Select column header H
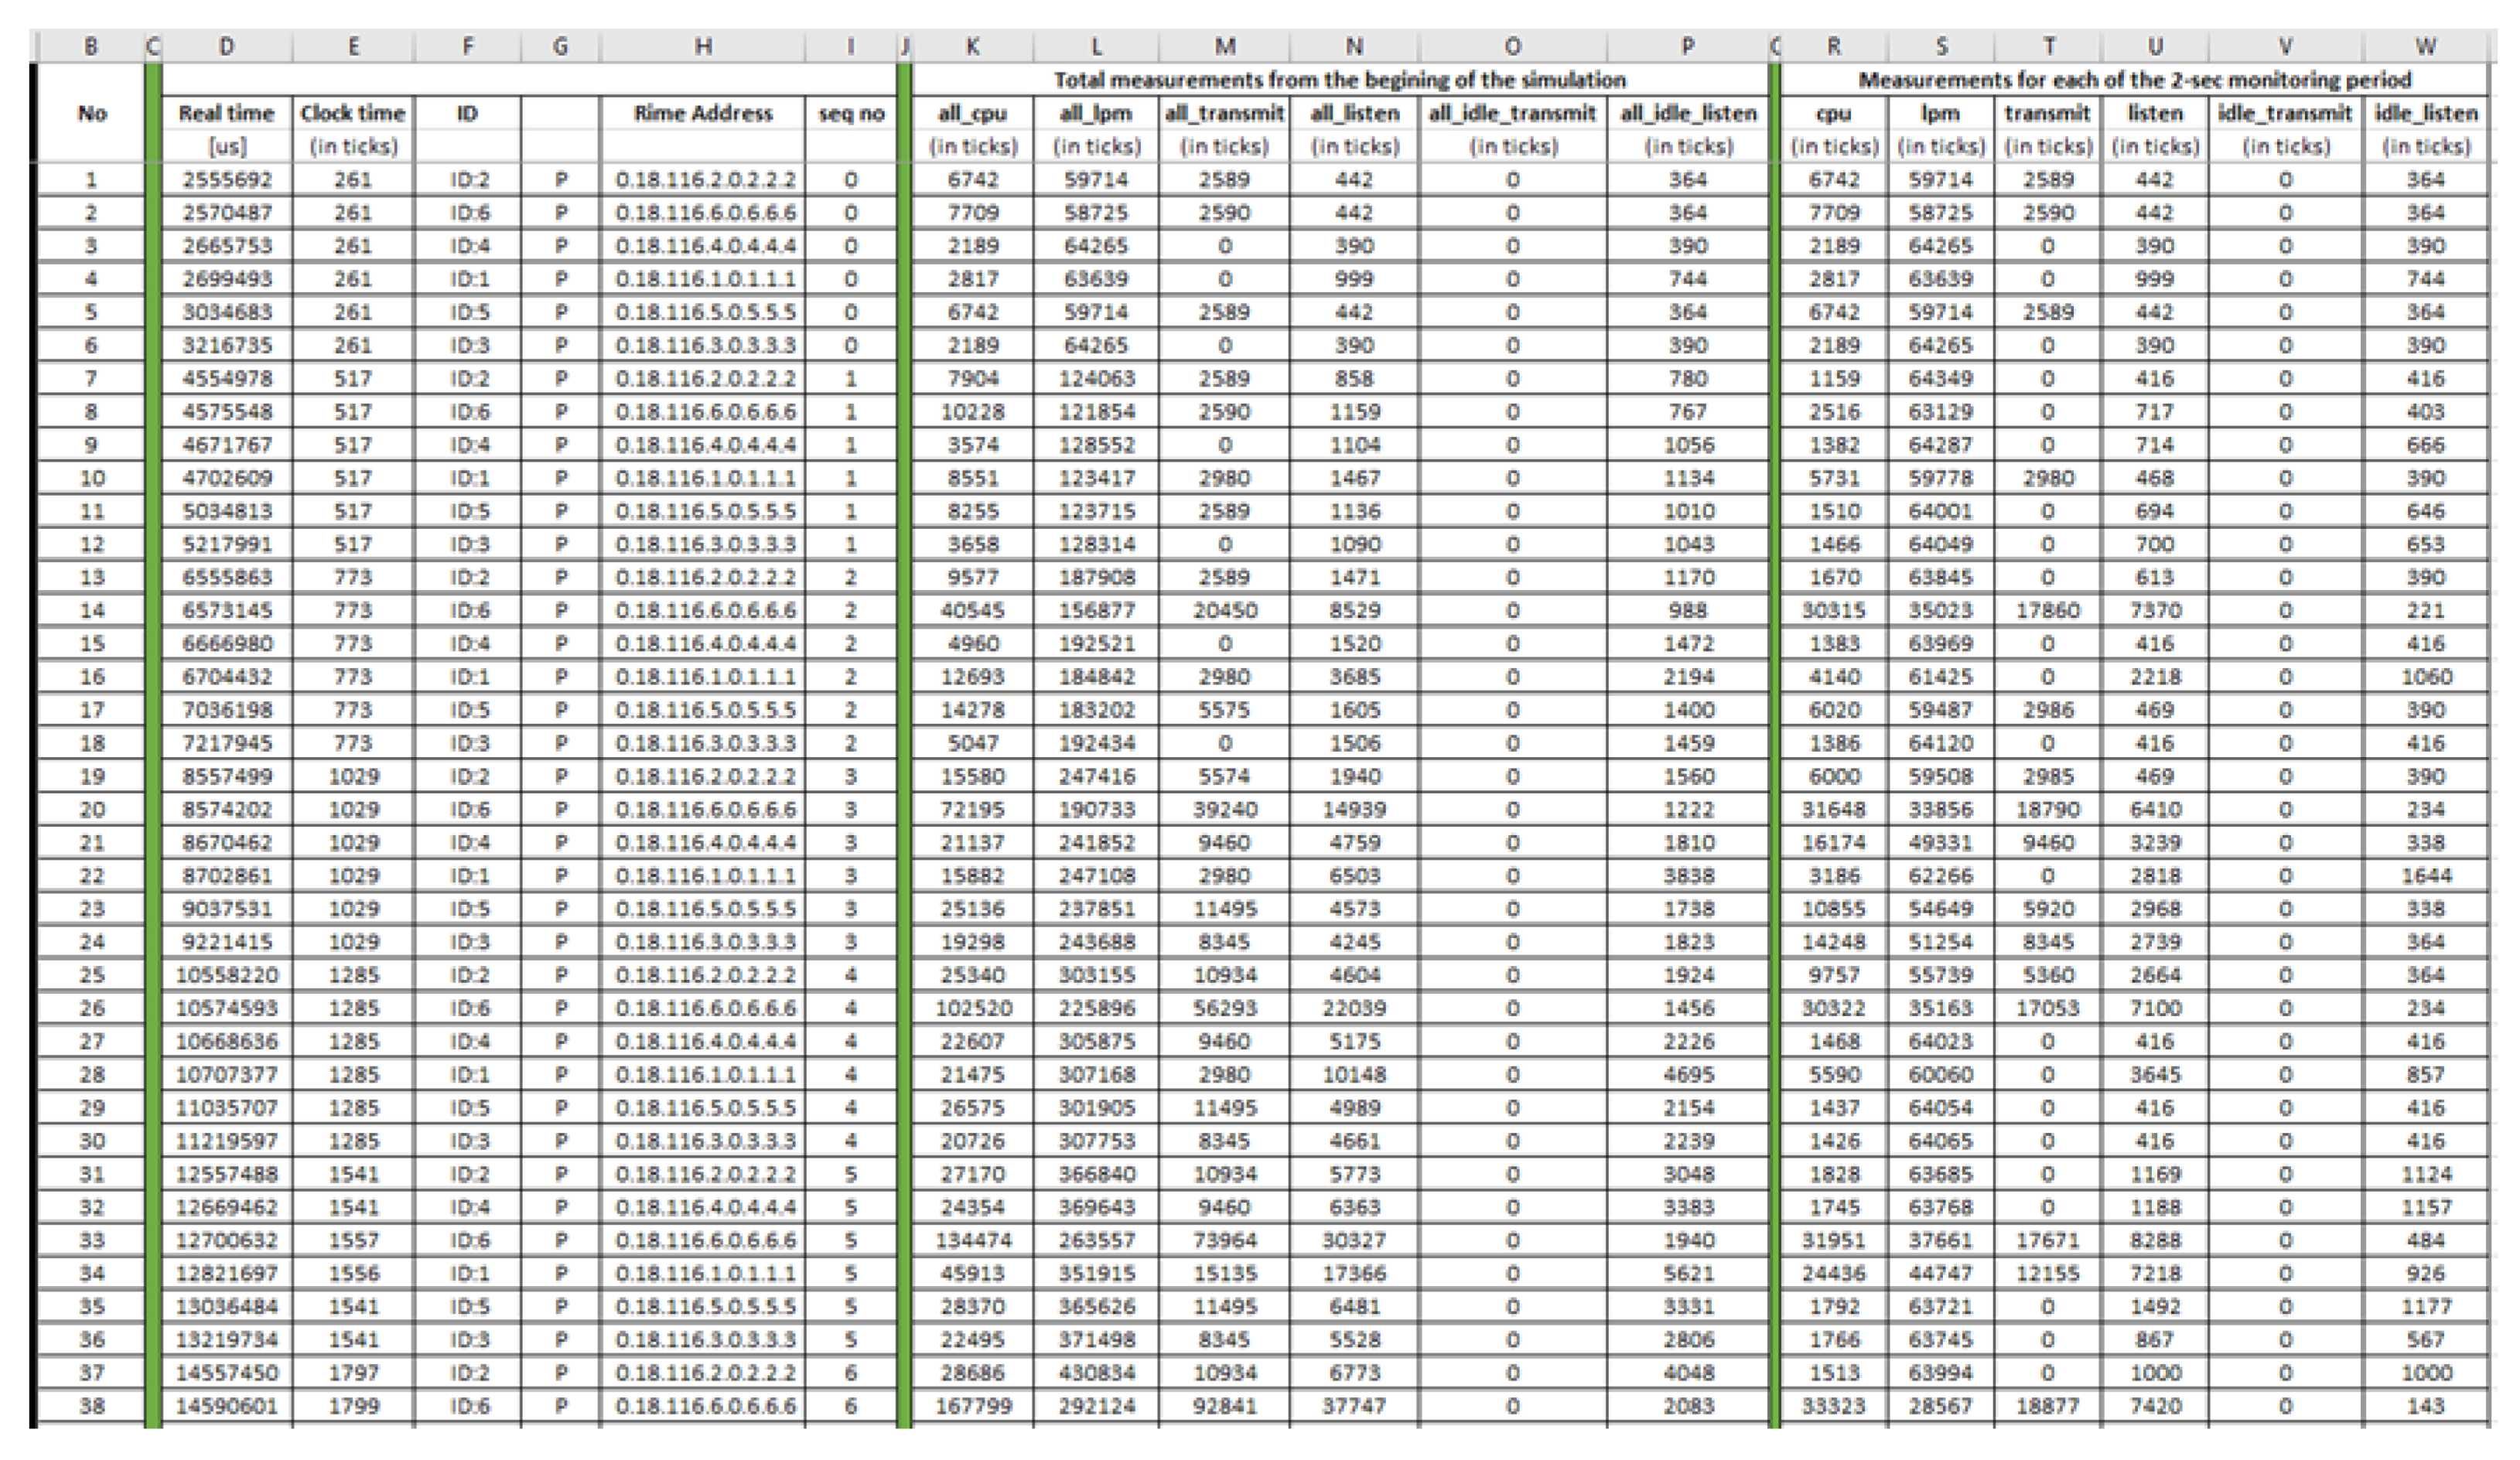Screen dimensions: 2520x1460 [702, 46]
